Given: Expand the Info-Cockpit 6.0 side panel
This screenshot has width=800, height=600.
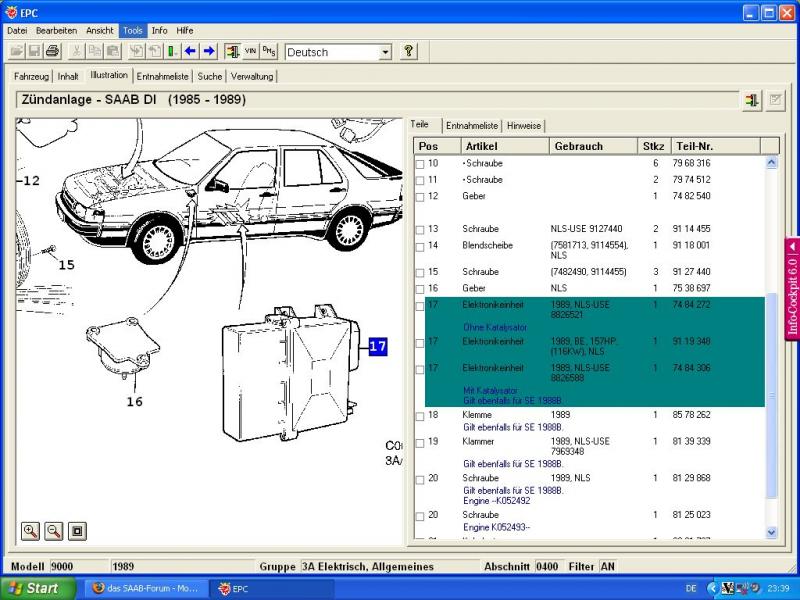Looking at the screenshot, I should coord(792,288).
